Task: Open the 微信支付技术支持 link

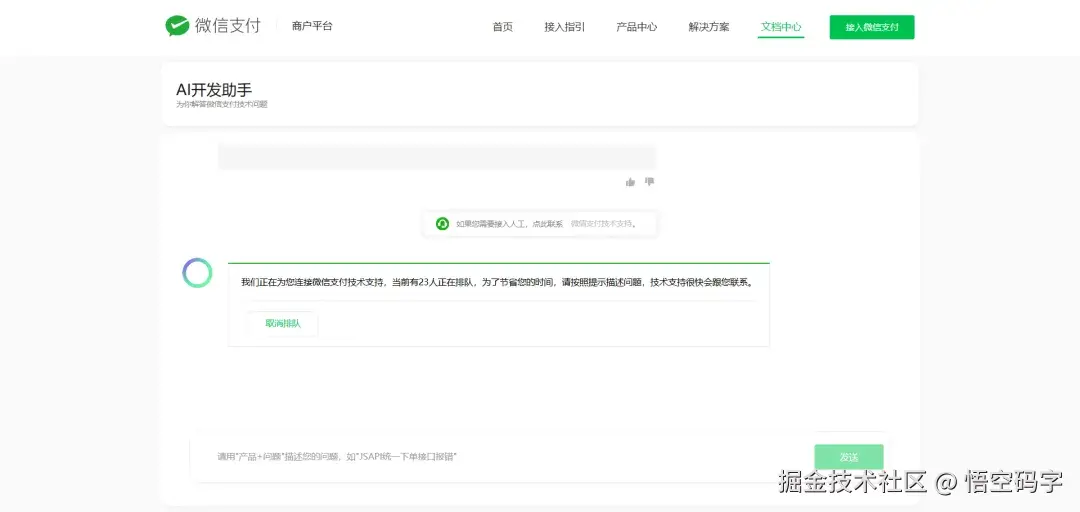Action: click(603, 224)
